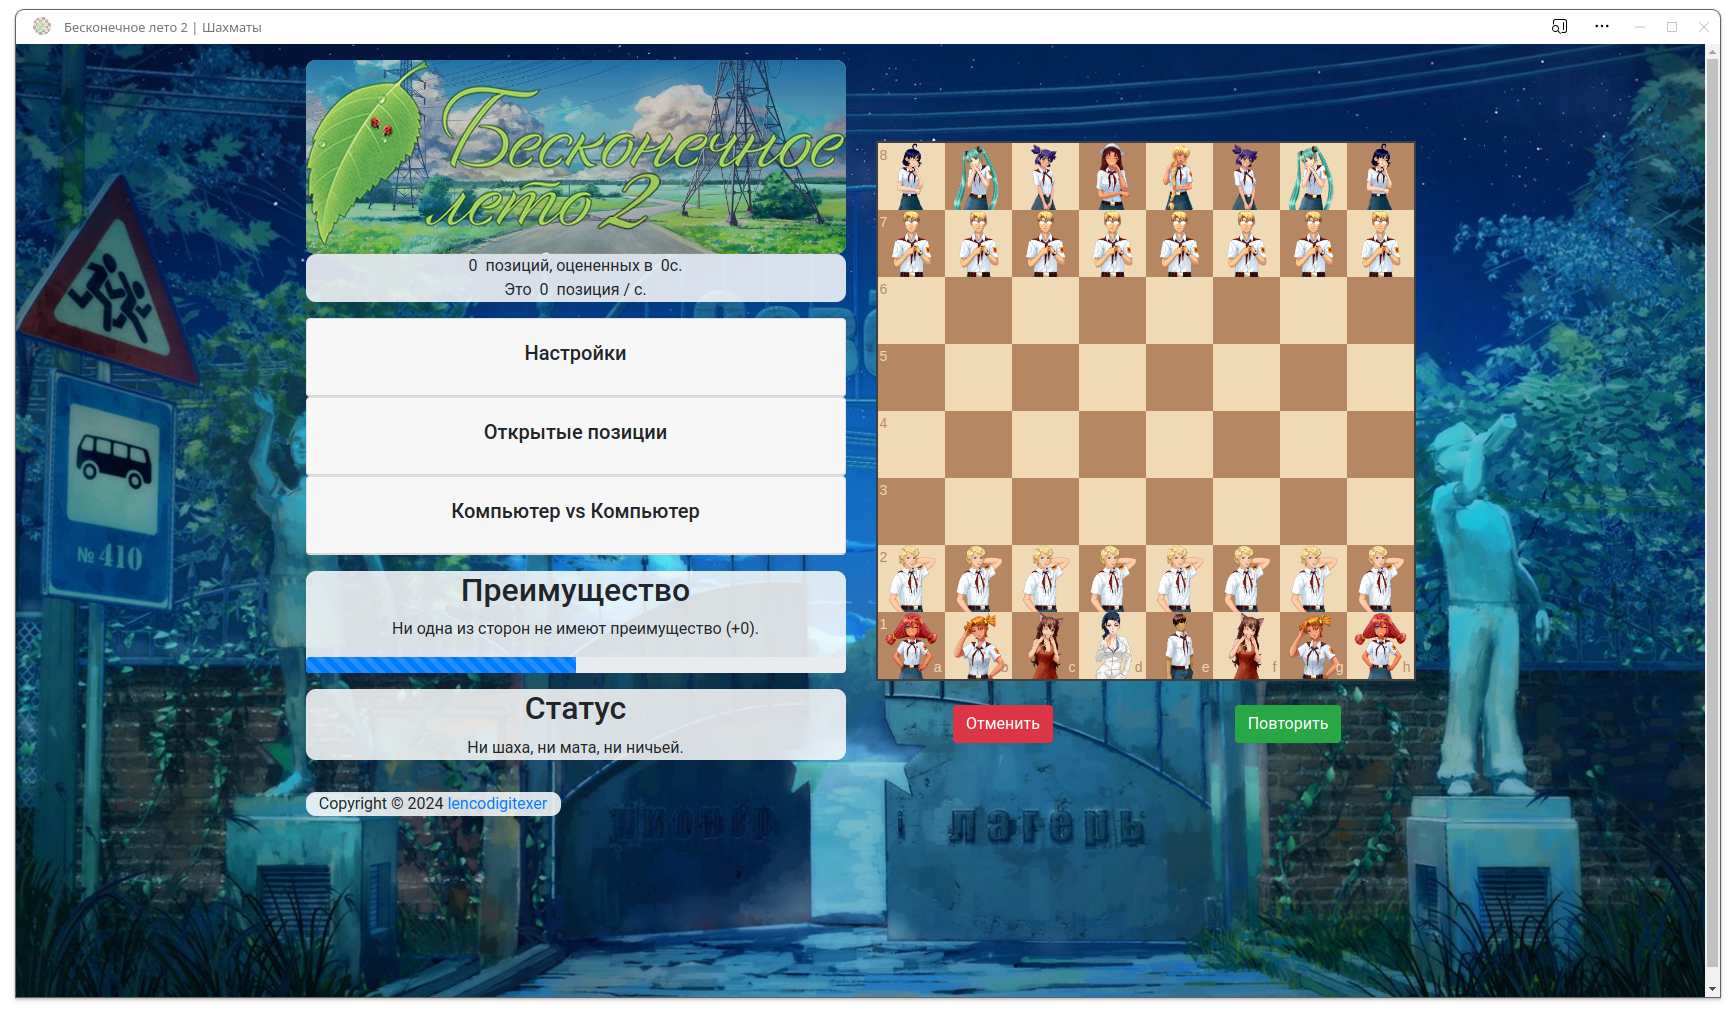Select the cat-eared bishop on f1

[x=1246, y=645]
